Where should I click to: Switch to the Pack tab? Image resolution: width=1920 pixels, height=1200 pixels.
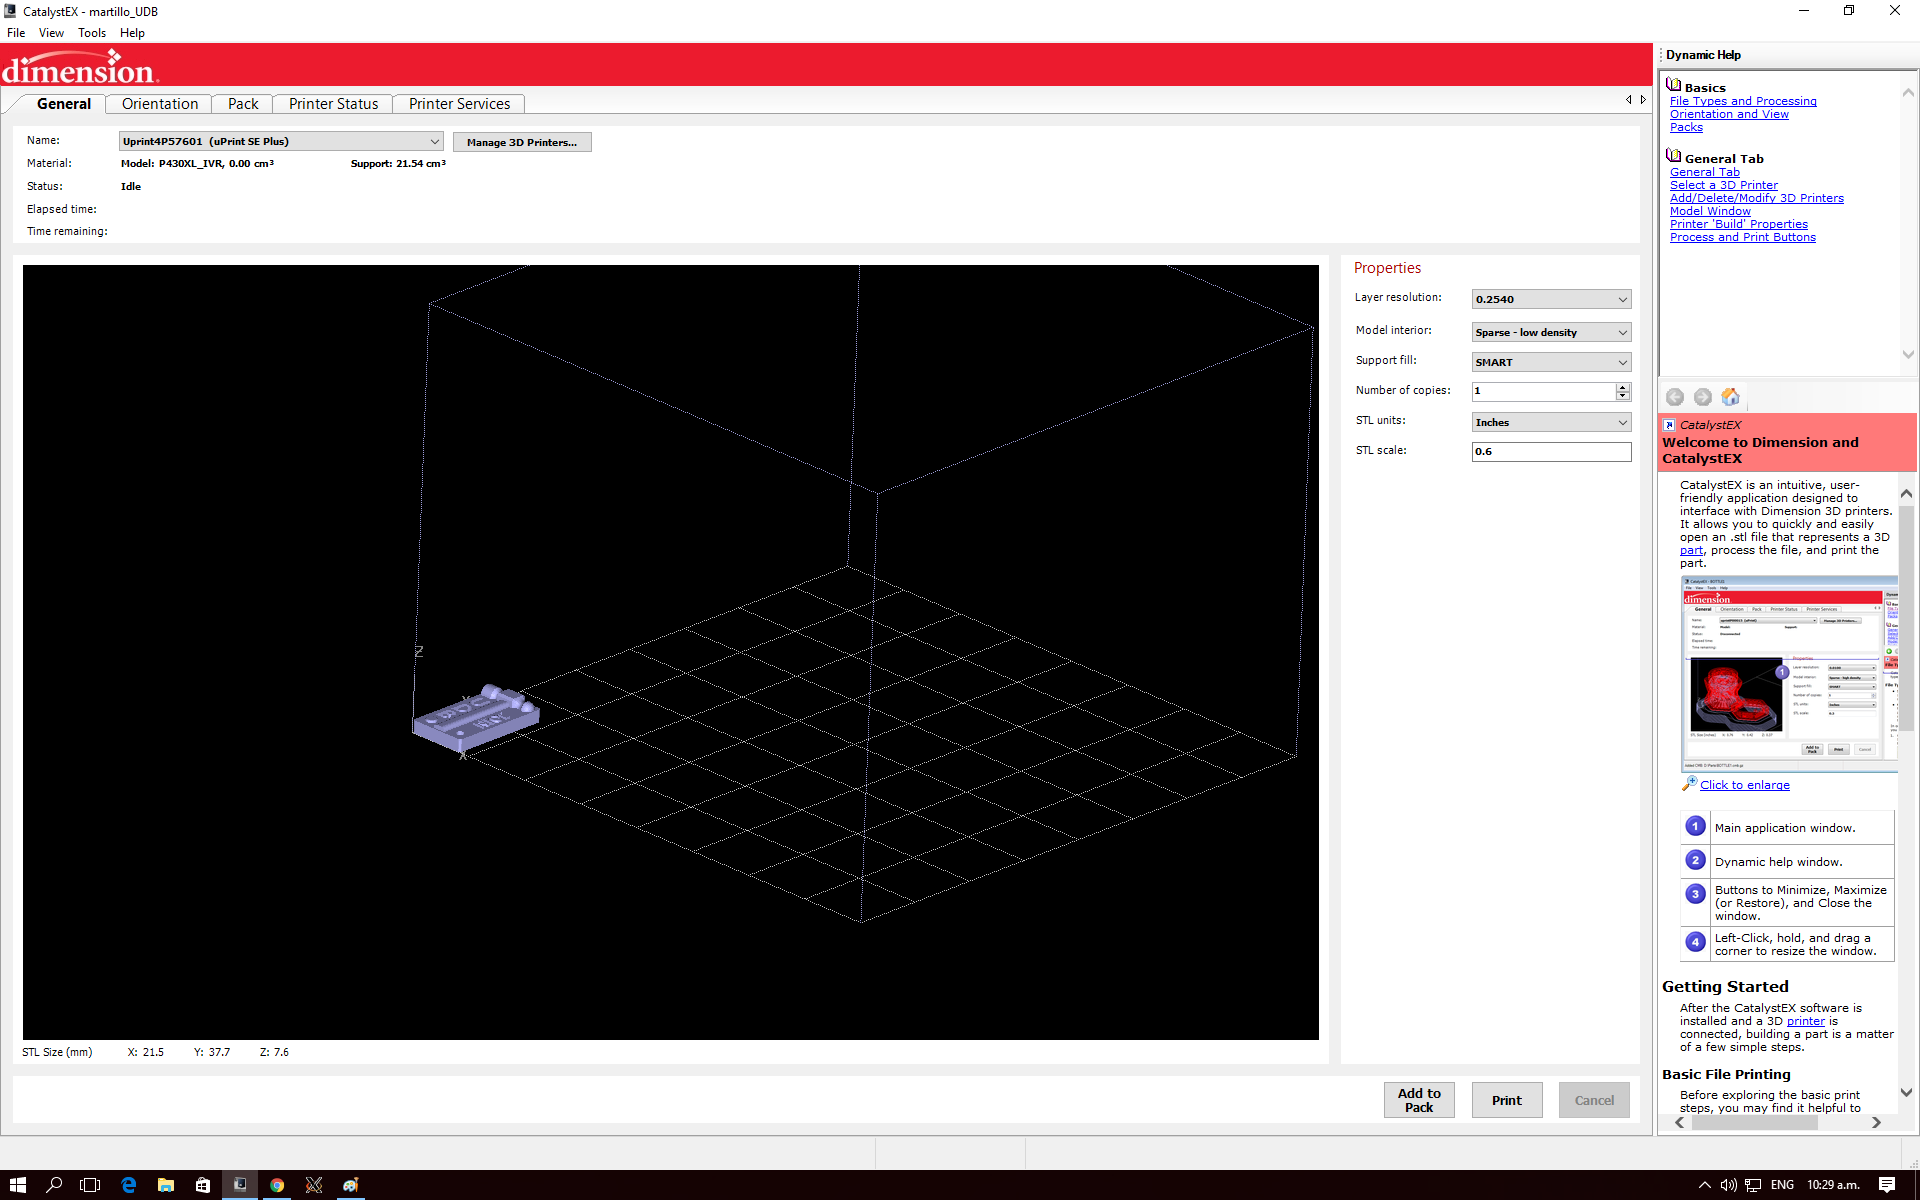243,104
